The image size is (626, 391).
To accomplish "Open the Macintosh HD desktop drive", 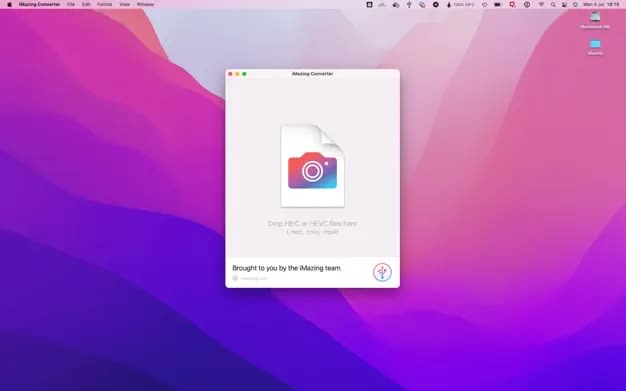I will pyautogui.click(x=595, y=20).
